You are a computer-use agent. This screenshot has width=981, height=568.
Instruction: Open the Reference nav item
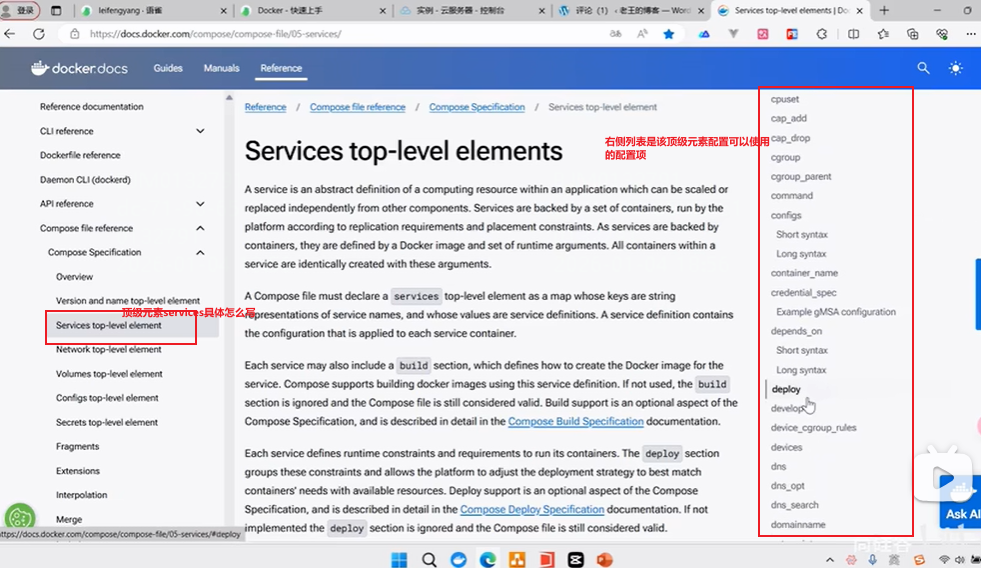pyautogui.click(x=281, y=68)
